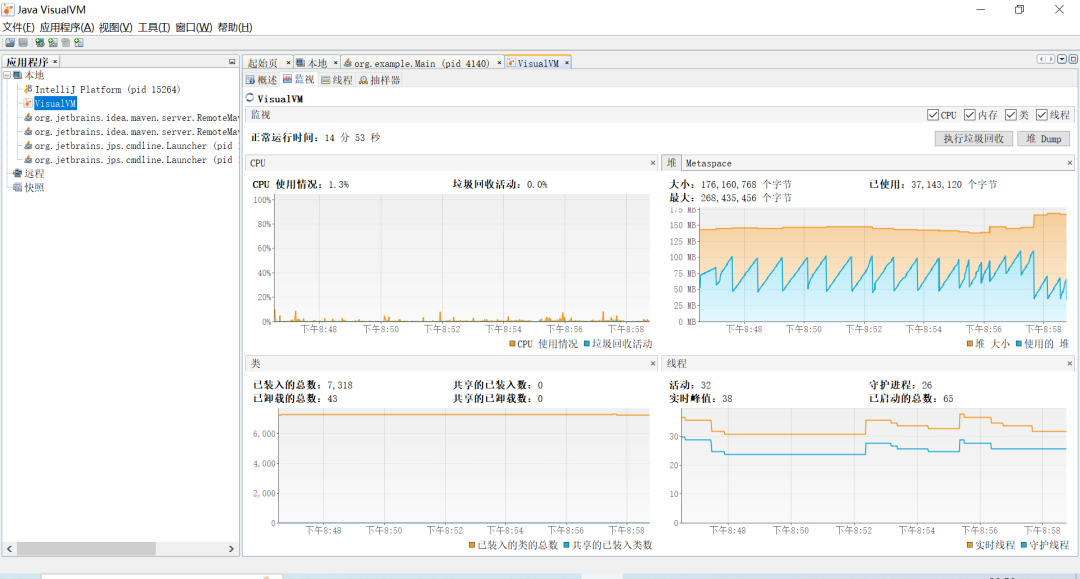
Task: Collapse the 本地 tree node
Action: (x=7, y=75)
